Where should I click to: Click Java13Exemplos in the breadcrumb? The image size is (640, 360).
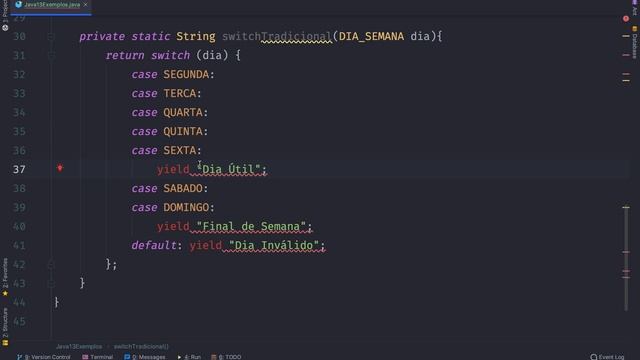pos(79,347)
